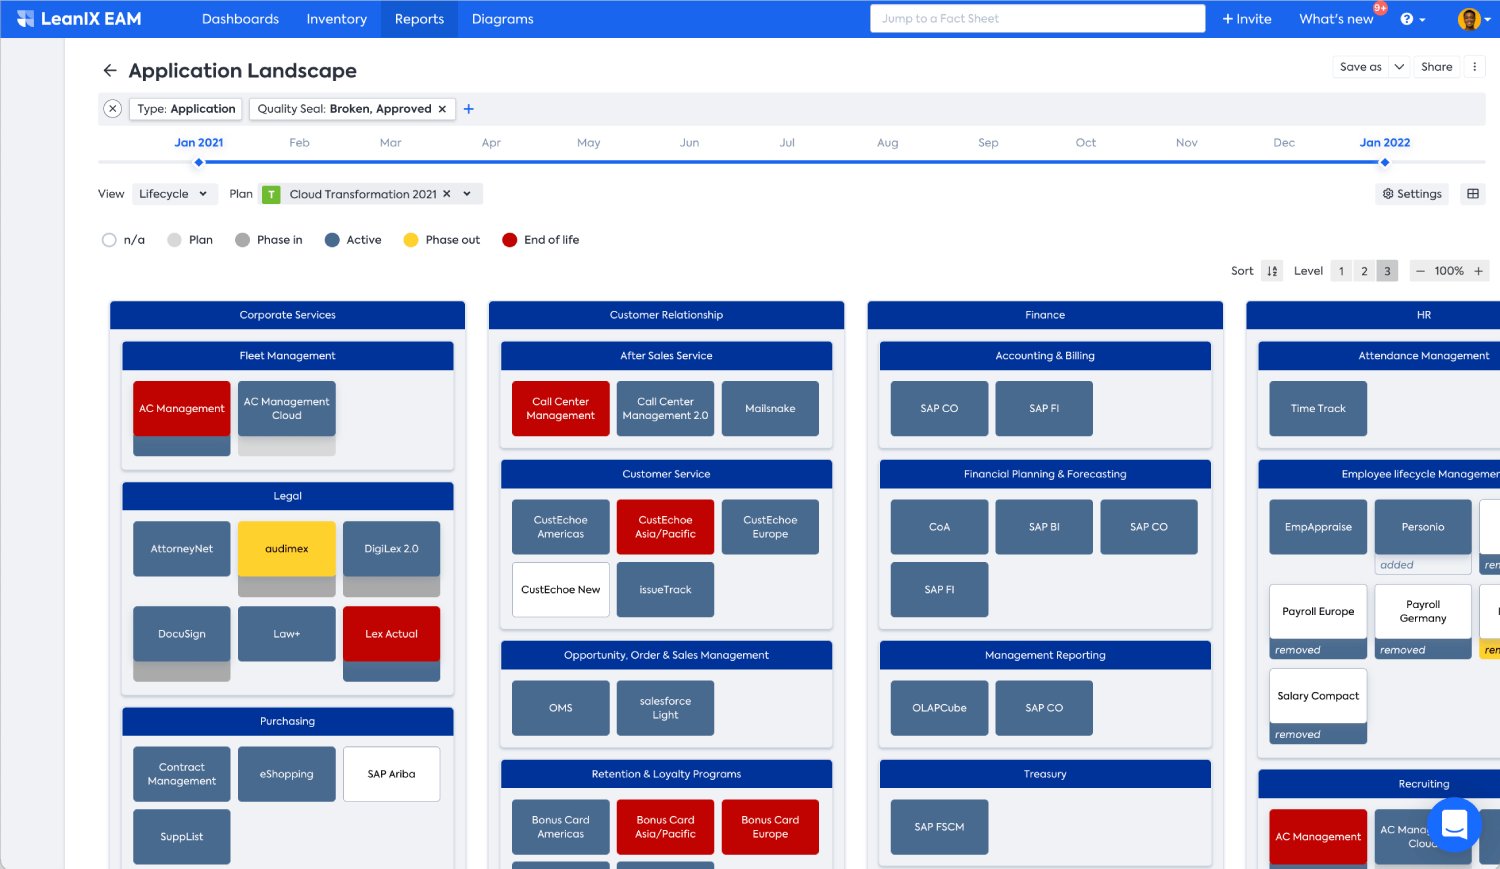The image size is (1500, 869).
Task: Expand the Plan dropdown arrow
Action: pos(467,194)
